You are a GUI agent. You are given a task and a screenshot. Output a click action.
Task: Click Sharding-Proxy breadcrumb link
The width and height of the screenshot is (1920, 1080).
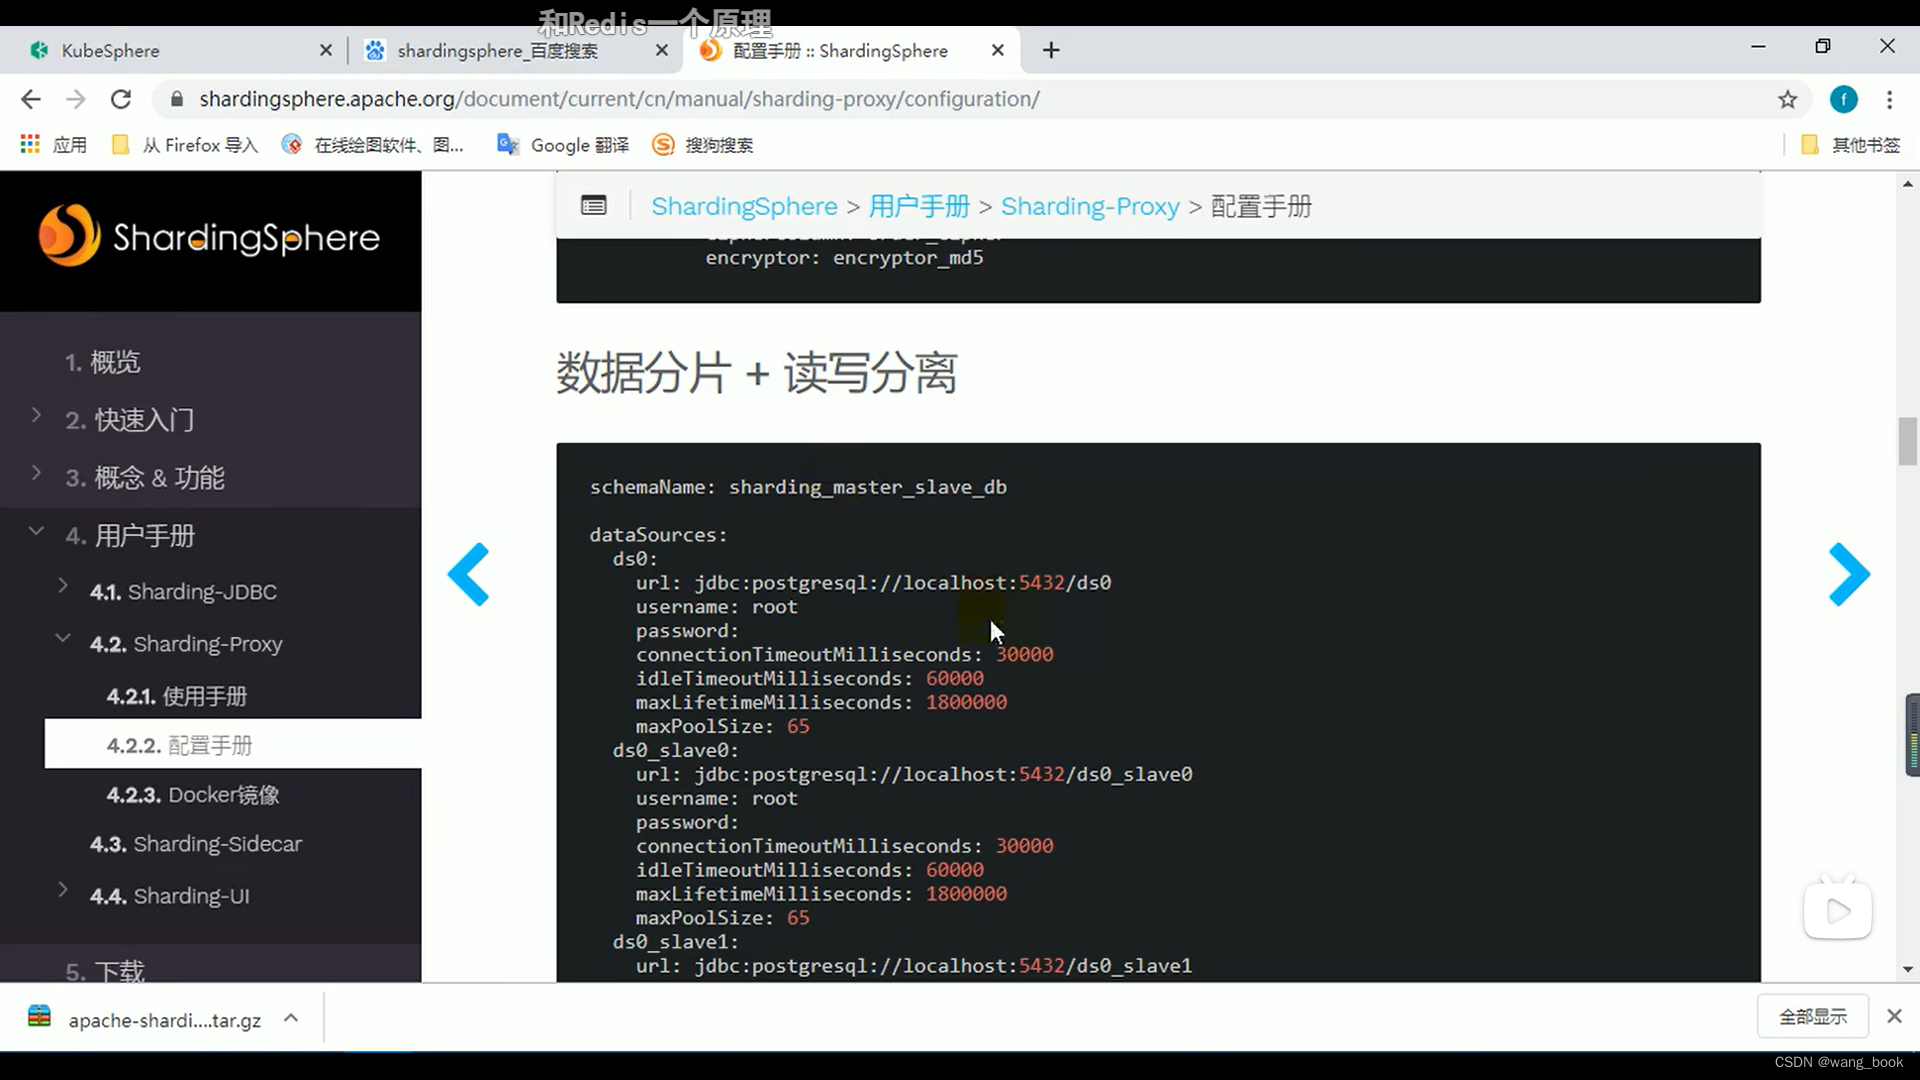pyautogui.click(x=1090, y=206)
